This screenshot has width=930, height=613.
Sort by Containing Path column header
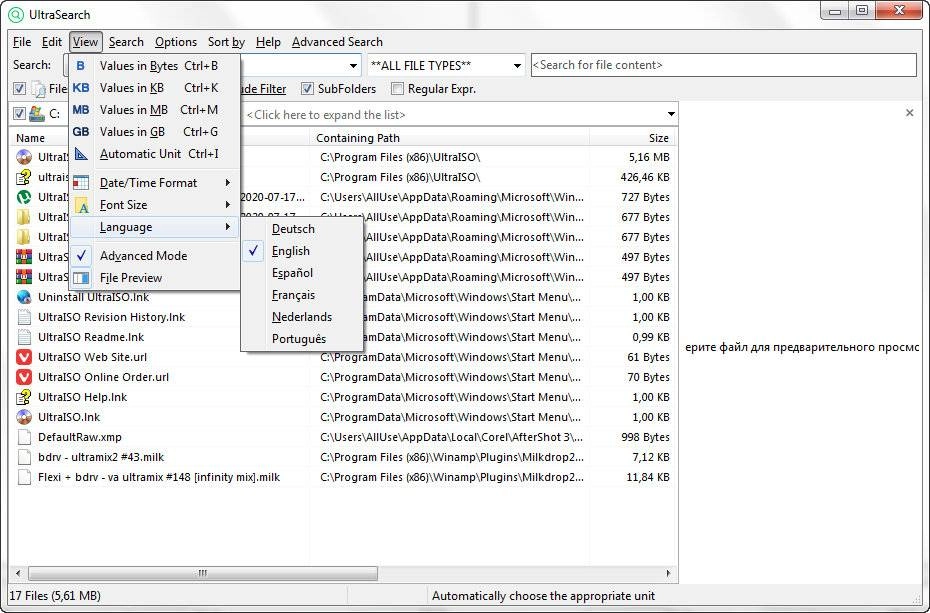coord(450,138)
